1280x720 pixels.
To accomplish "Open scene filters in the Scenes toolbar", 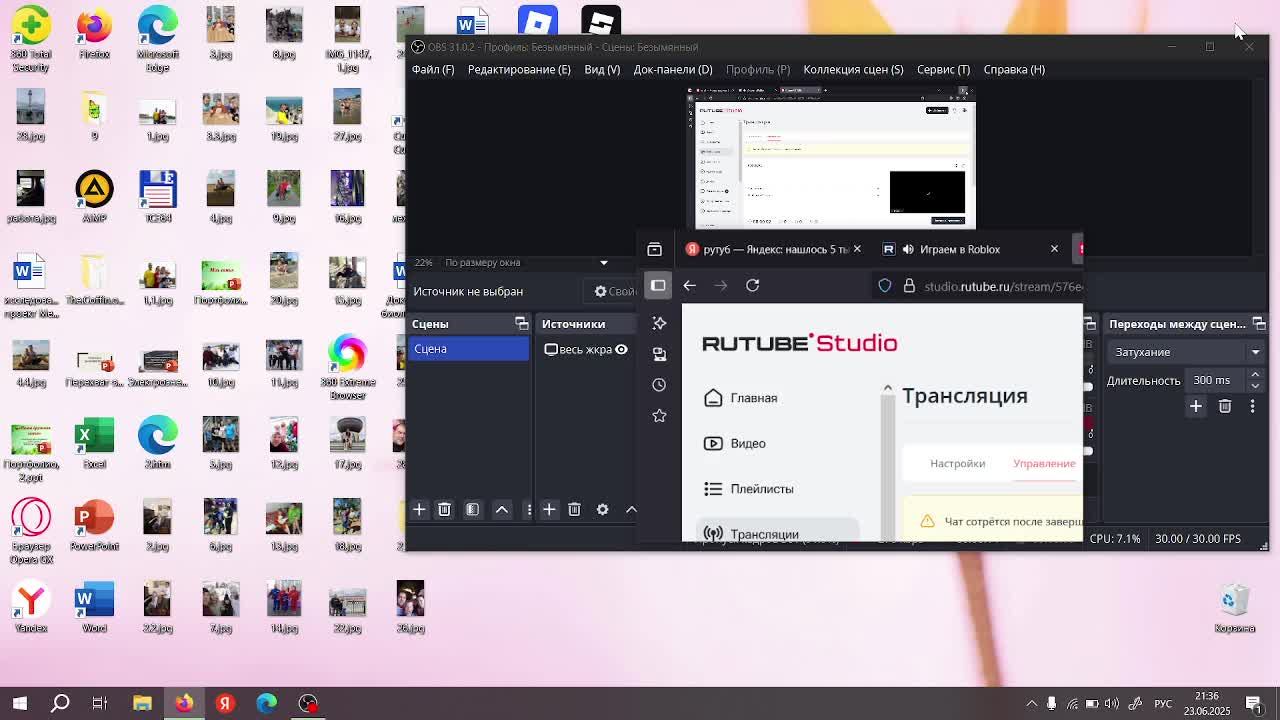I will 473,510.
